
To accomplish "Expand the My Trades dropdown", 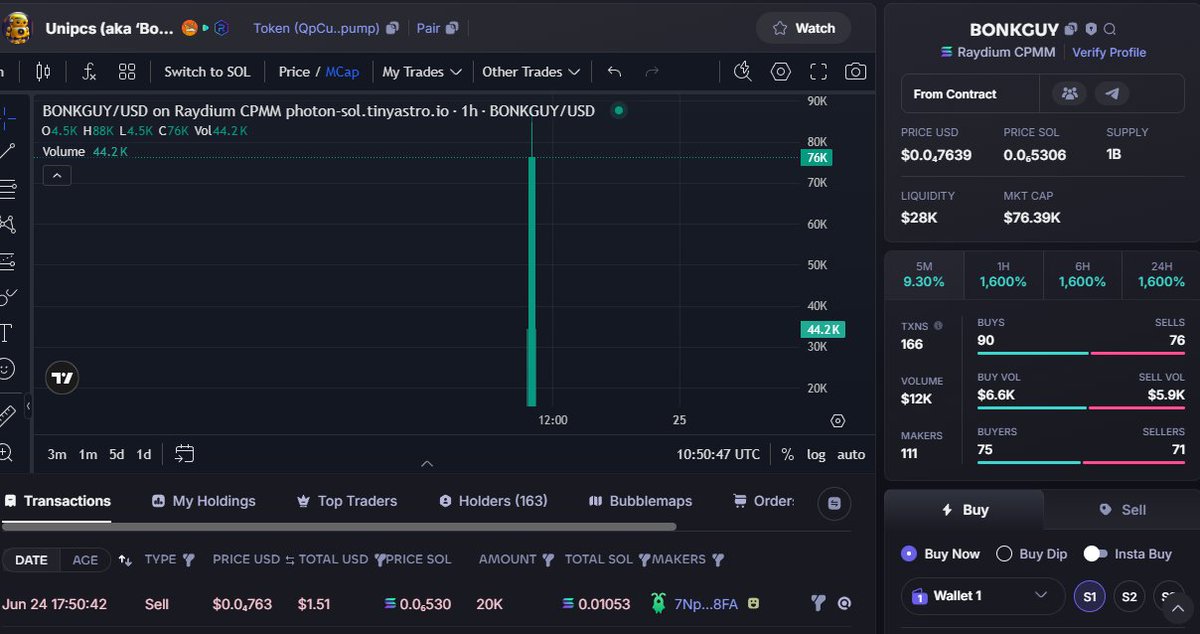I will pyautogui.click(x=422, y=72).
